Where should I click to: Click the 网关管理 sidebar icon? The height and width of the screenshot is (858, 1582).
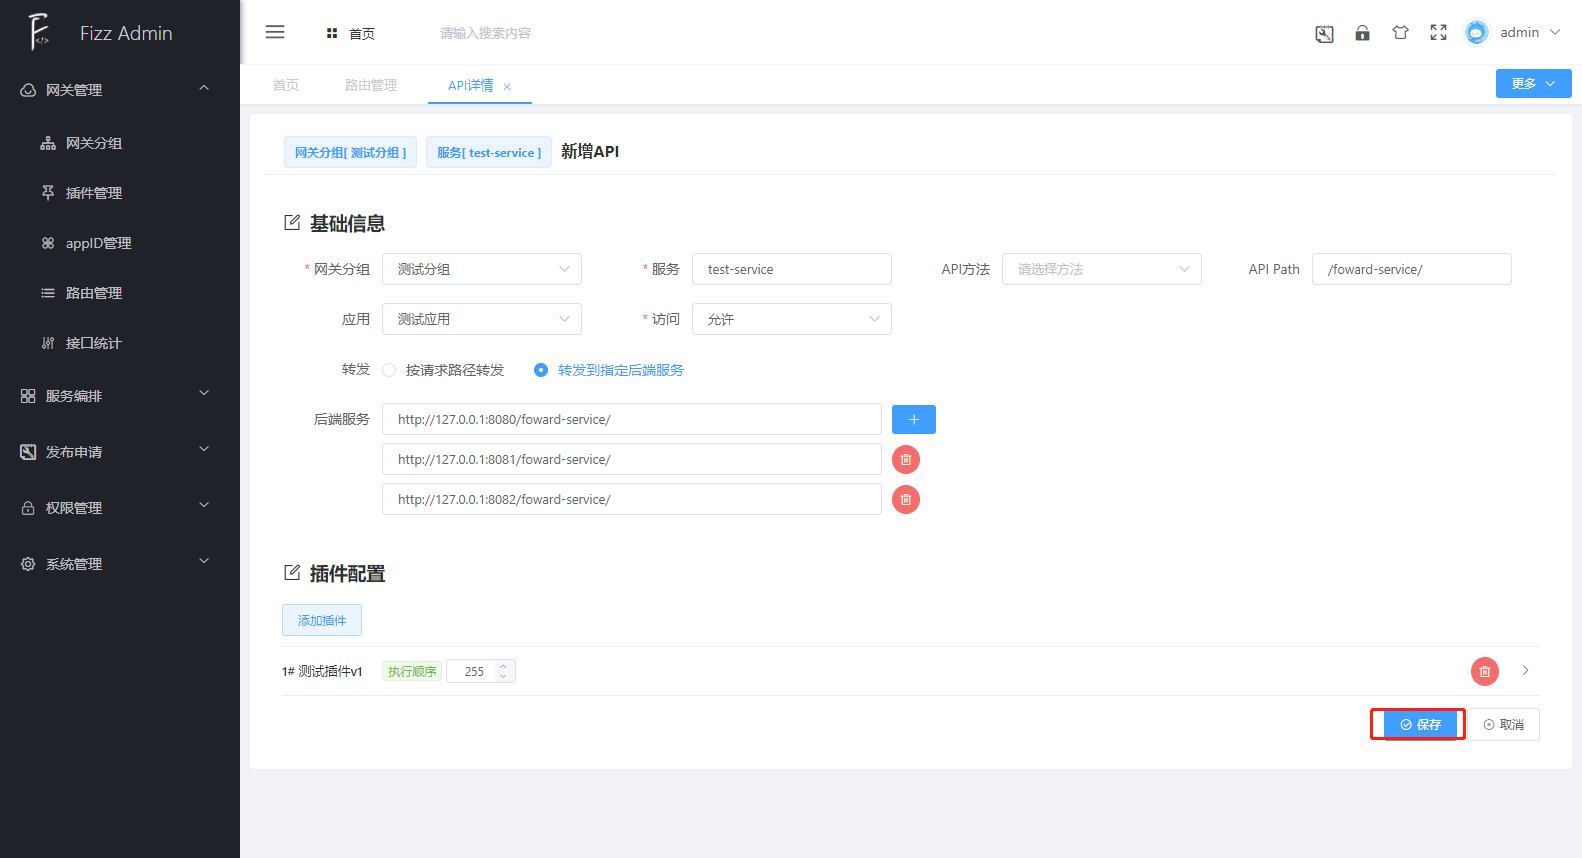[x=28, y=90]
